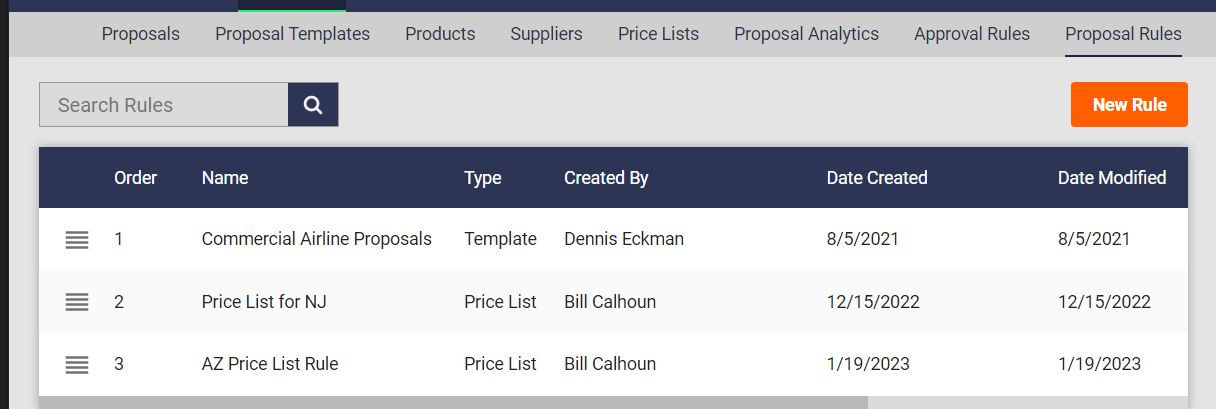Image resolution: width=1216 pixels, height=409 pixels.
Task: Click drag handle icon for Commercial Airline Proposals
Action: click(77, 240)
